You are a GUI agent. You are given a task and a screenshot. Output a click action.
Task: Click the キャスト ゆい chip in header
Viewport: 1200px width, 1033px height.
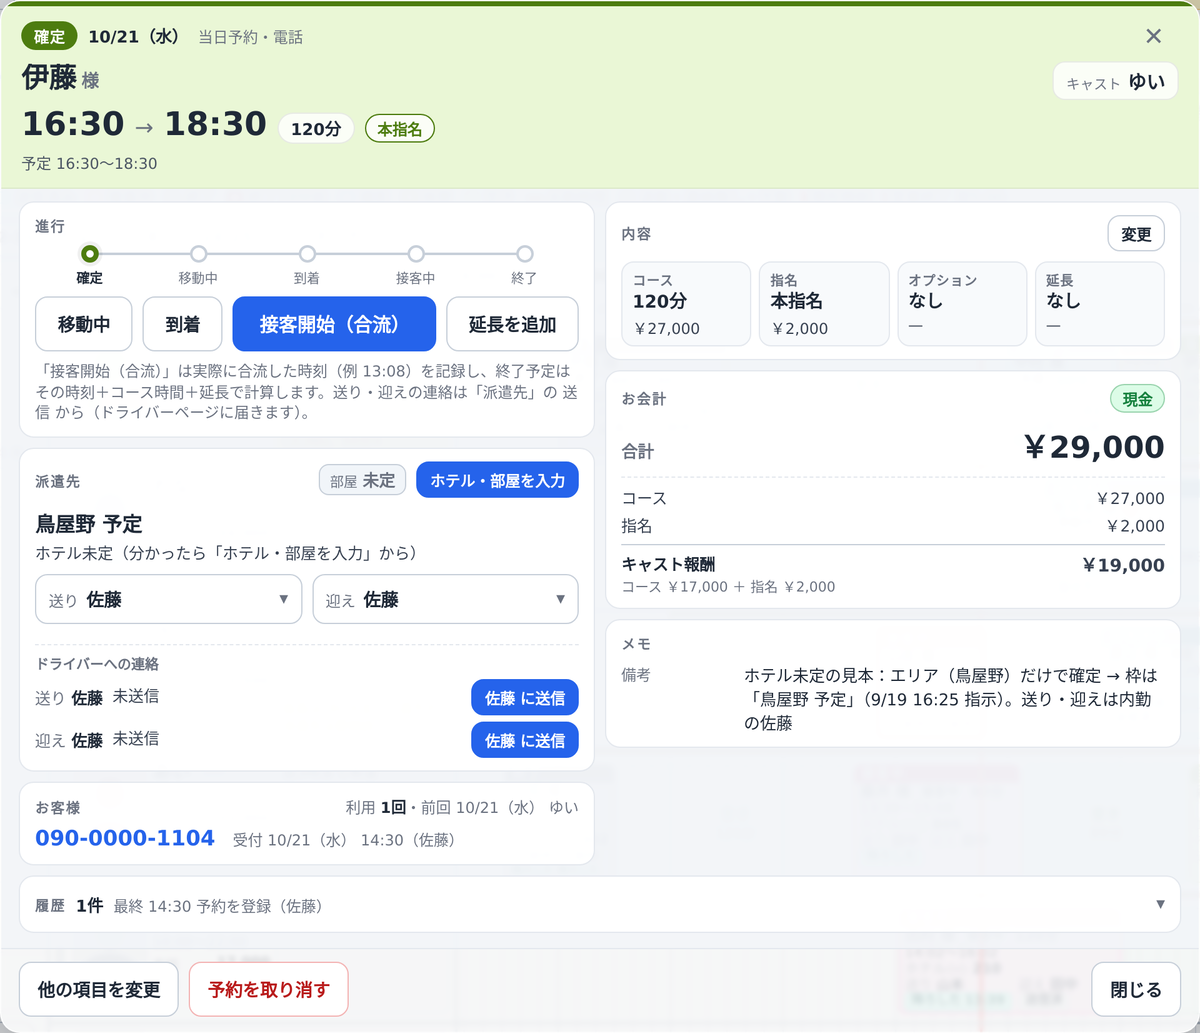pos(1116,82)
